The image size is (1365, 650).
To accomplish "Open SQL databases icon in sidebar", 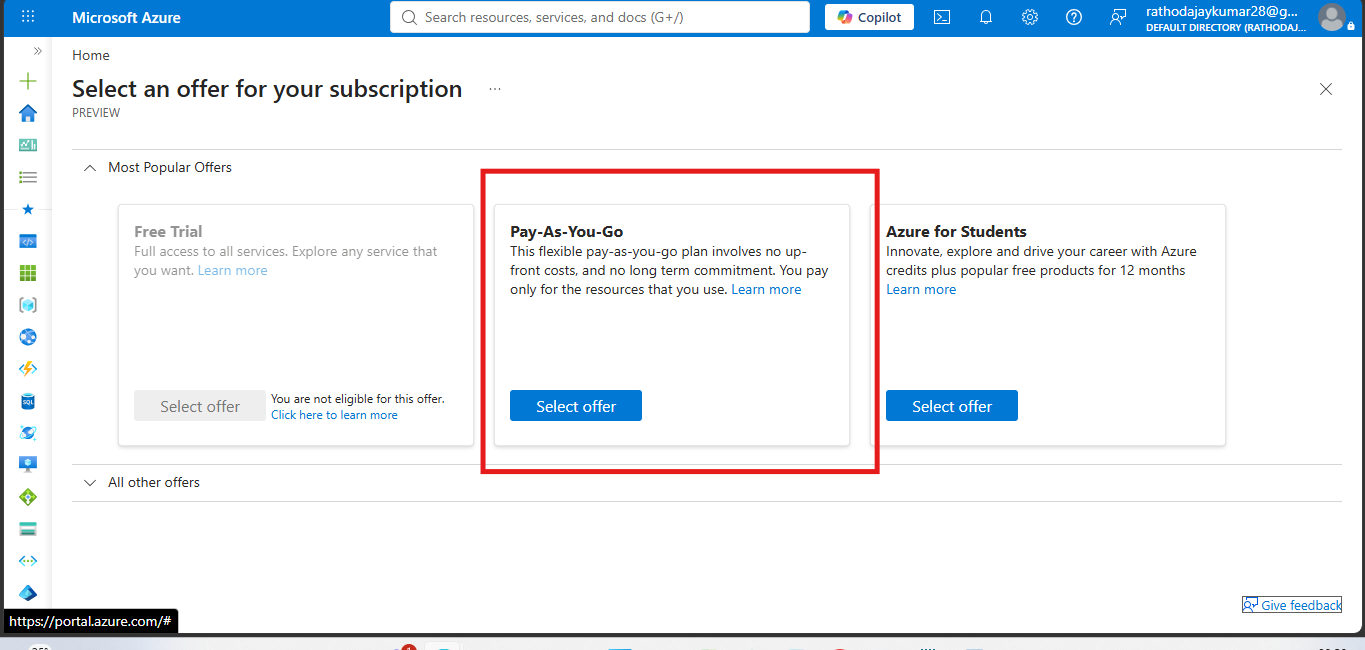I will coord(28,401).
